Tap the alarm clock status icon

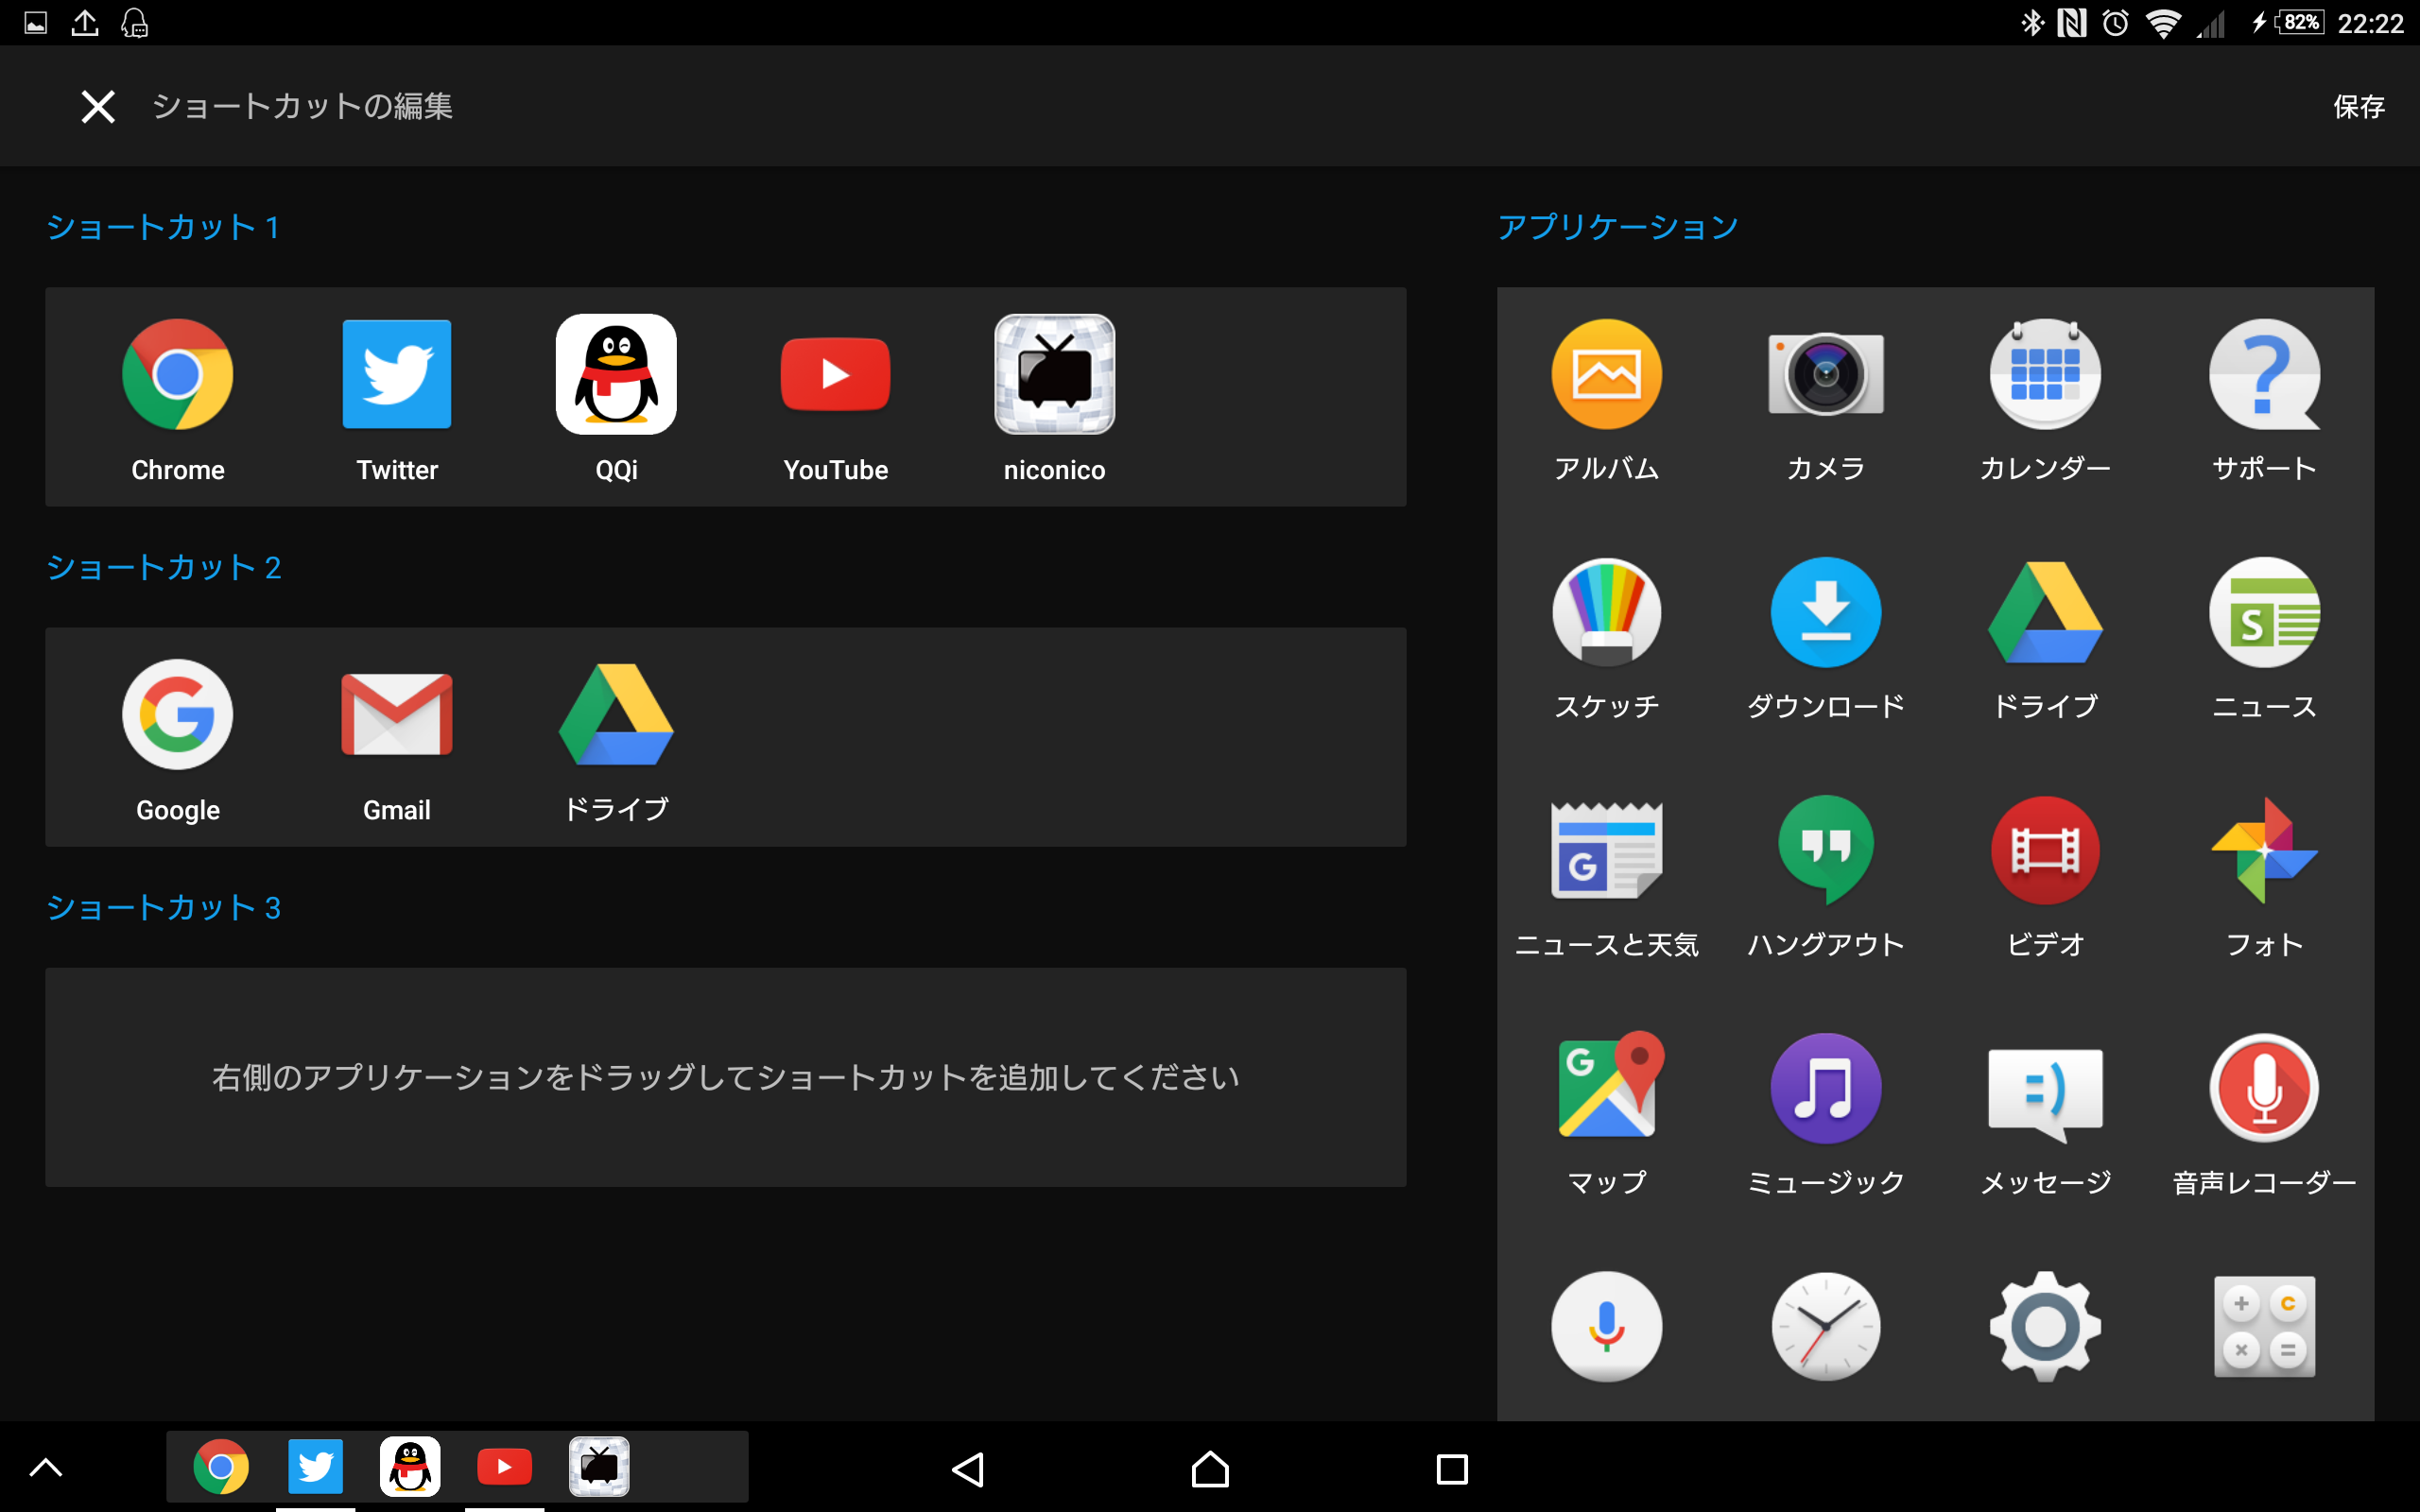click(2115, 23)
